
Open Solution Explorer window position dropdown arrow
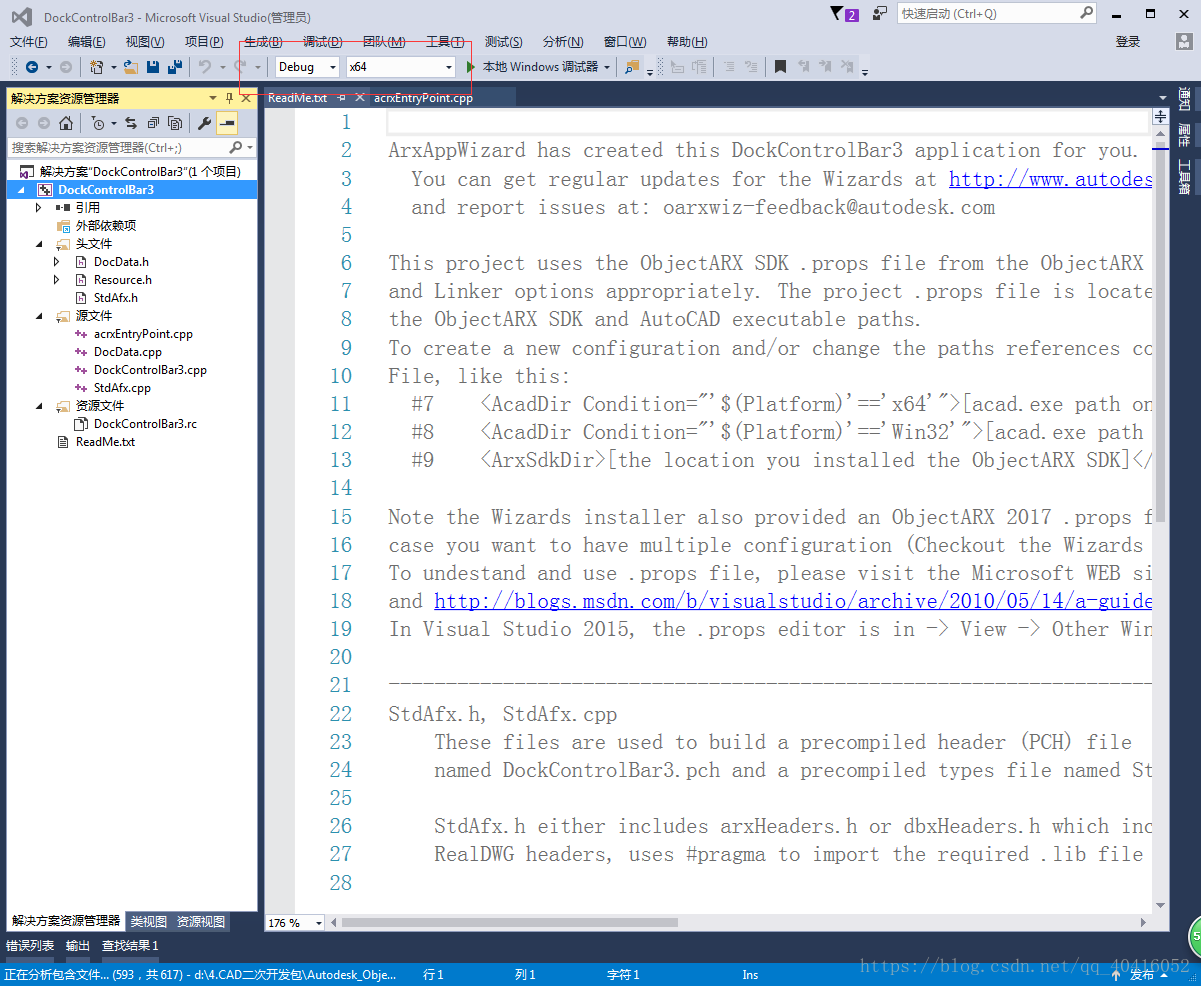[x=212, y=98]
